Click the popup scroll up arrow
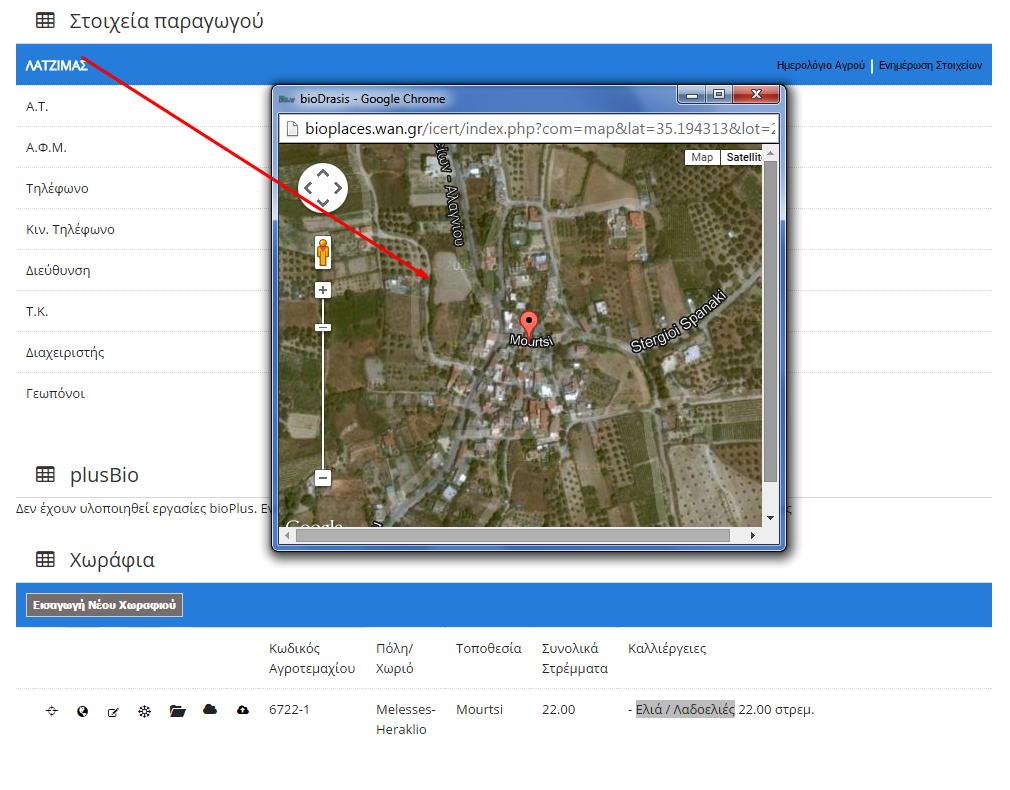 pyautogui.click(x=770, y=153)
